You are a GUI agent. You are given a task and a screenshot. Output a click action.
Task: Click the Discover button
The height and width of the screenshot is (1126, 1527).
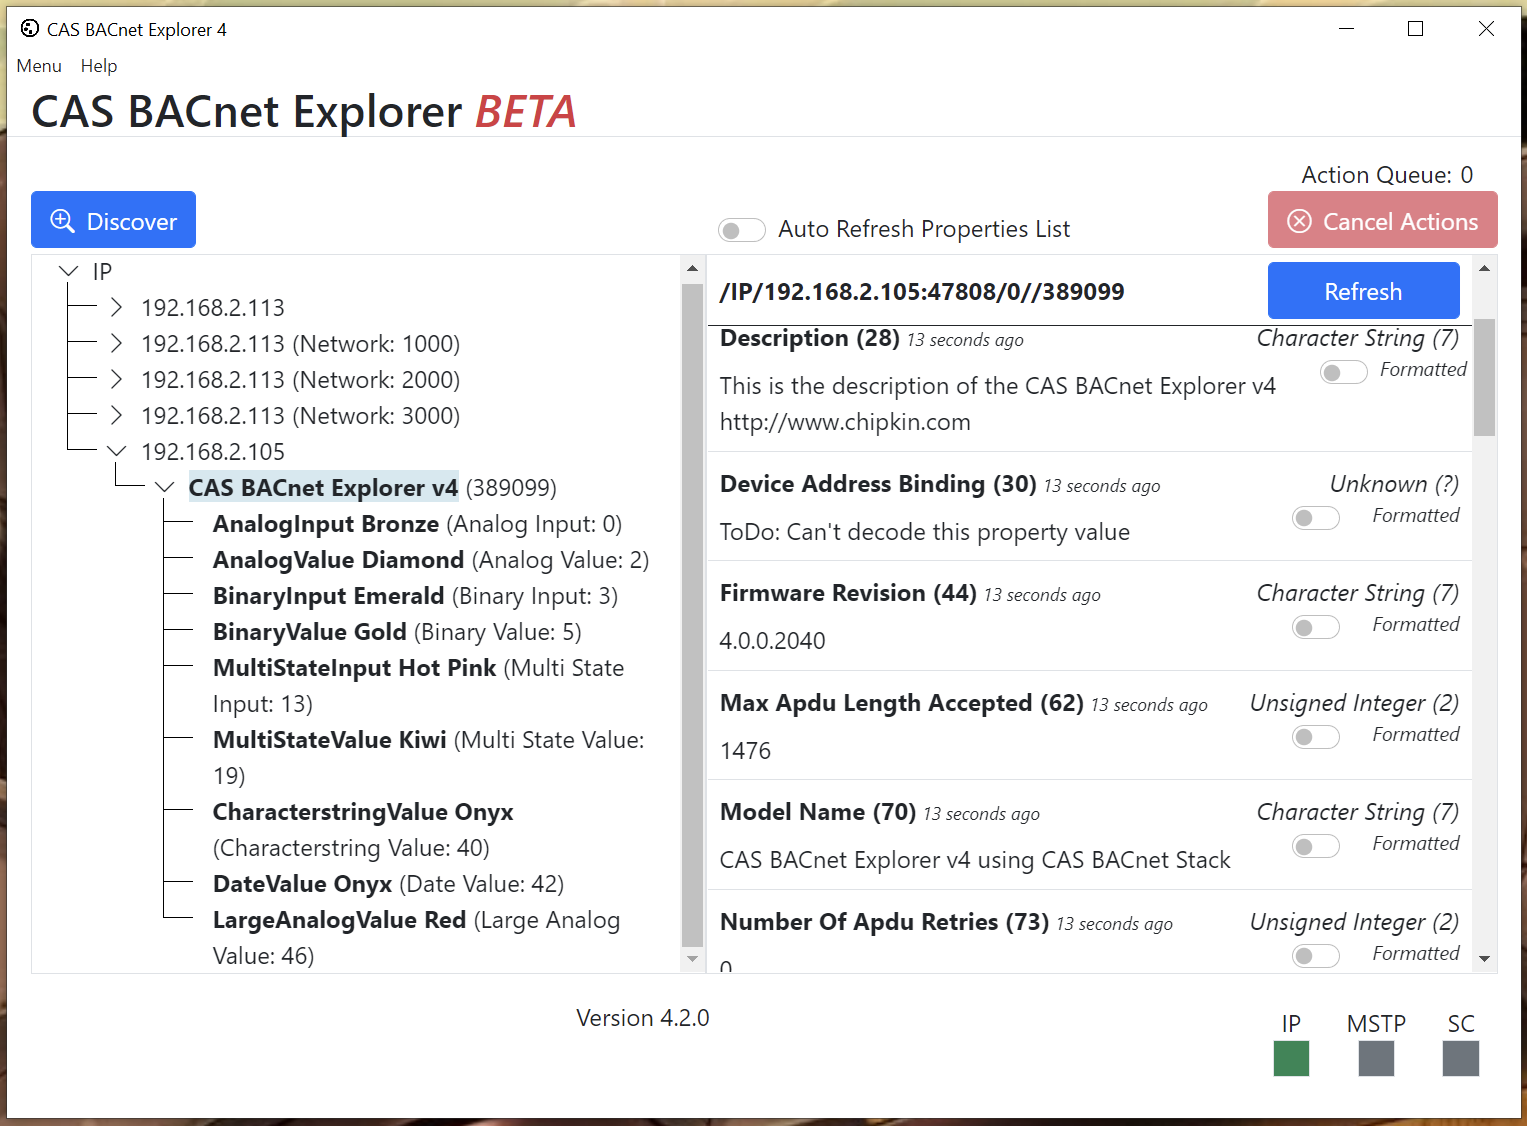[x=113, y=219]
